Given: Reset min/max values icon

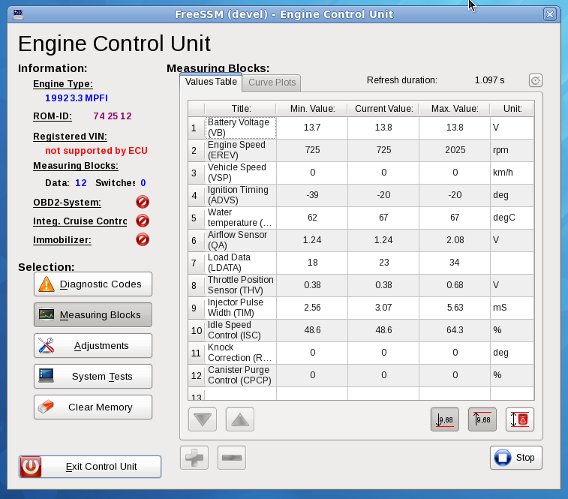Looking at the screenshot, I should click(x=520, y=419).
